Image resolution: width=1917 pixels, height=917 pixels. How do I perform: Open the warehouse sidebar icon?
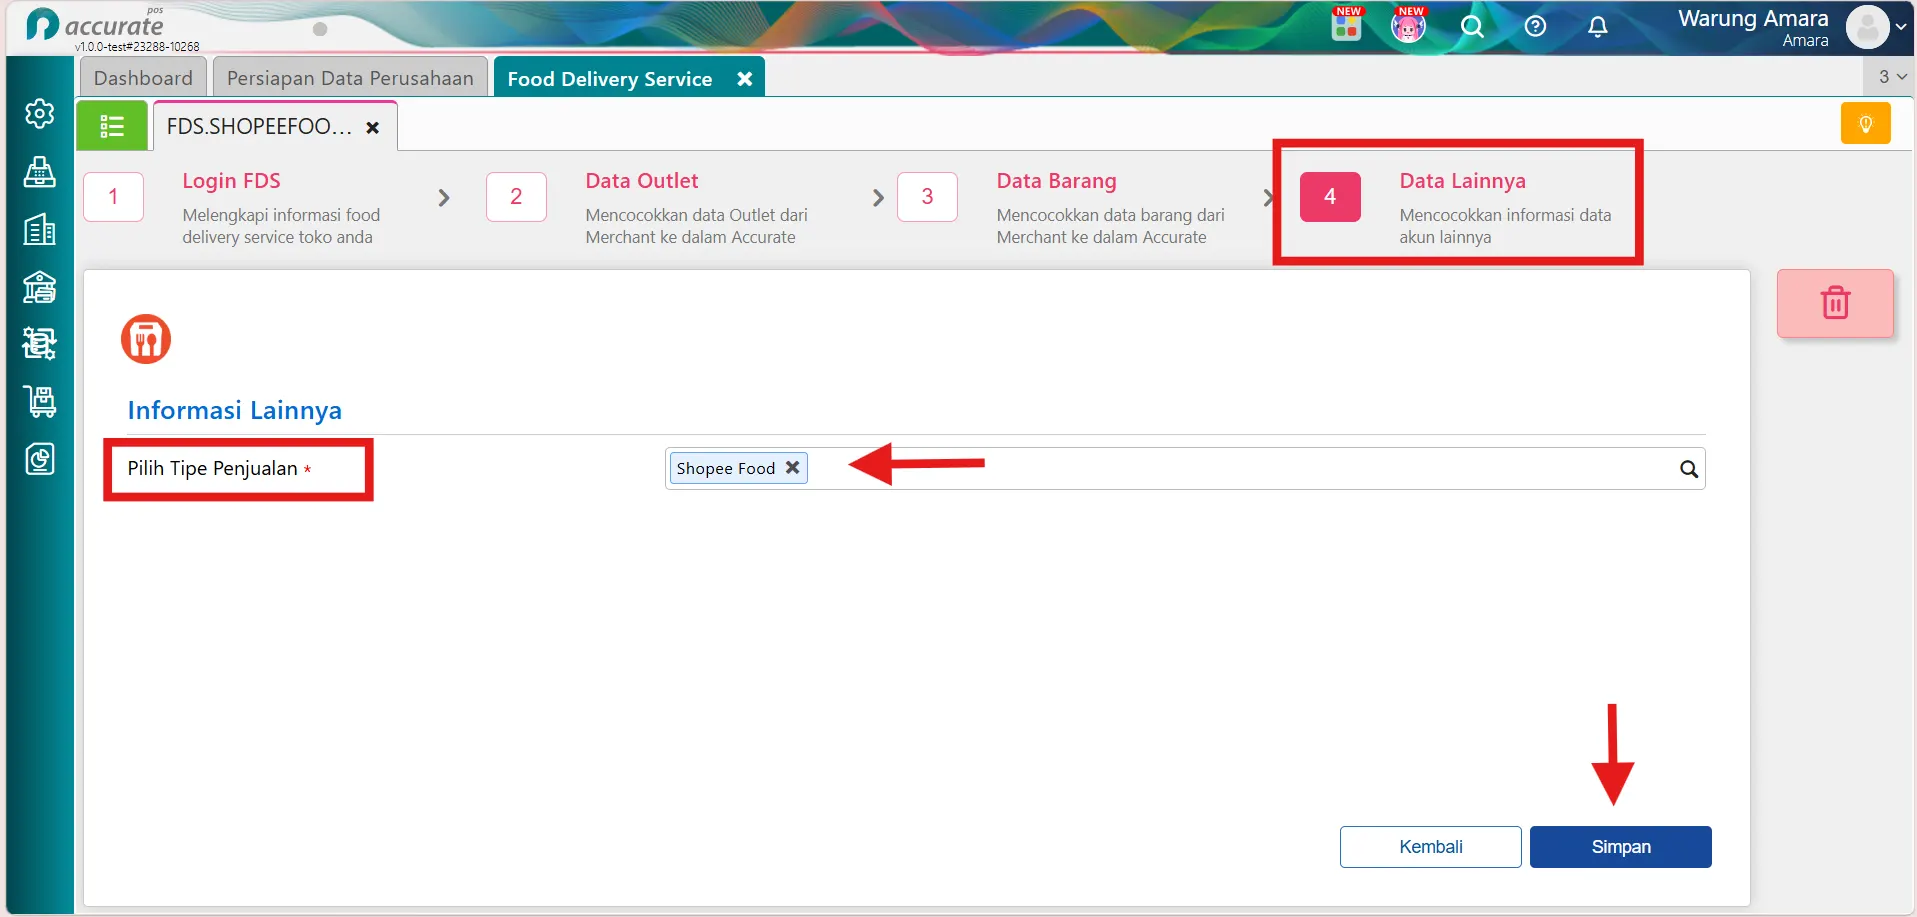pyautogui.click(x=39, y=287)
